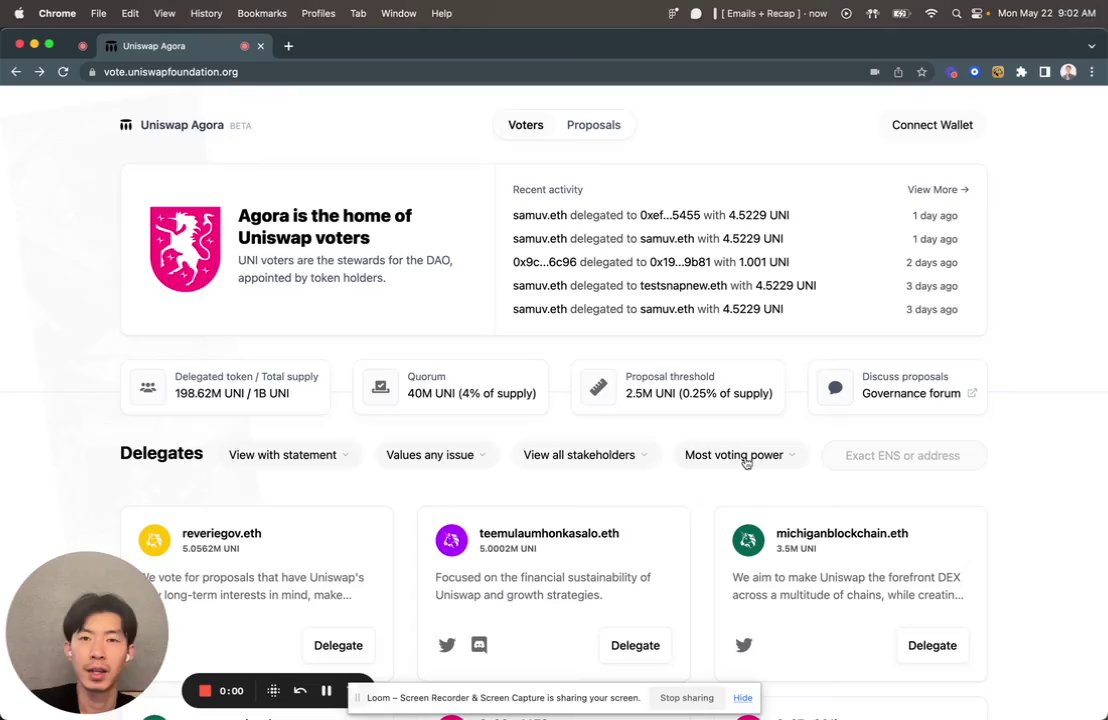Open a new browser tab with plus
The image size is (1108, 720).
(x=288, y=46)
